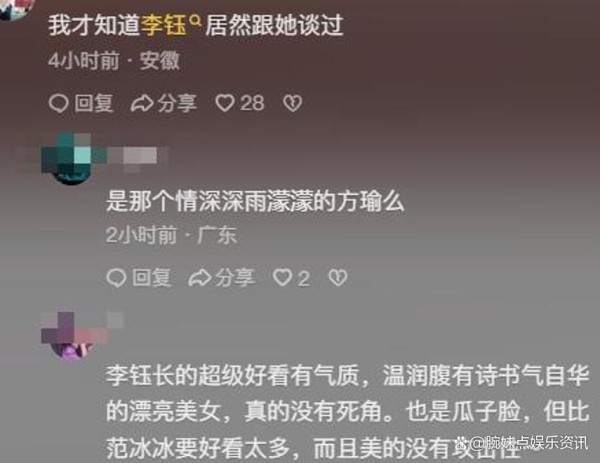
Task: Click the share arrow icon on the 安徽 comment
Action: (142, 103)
